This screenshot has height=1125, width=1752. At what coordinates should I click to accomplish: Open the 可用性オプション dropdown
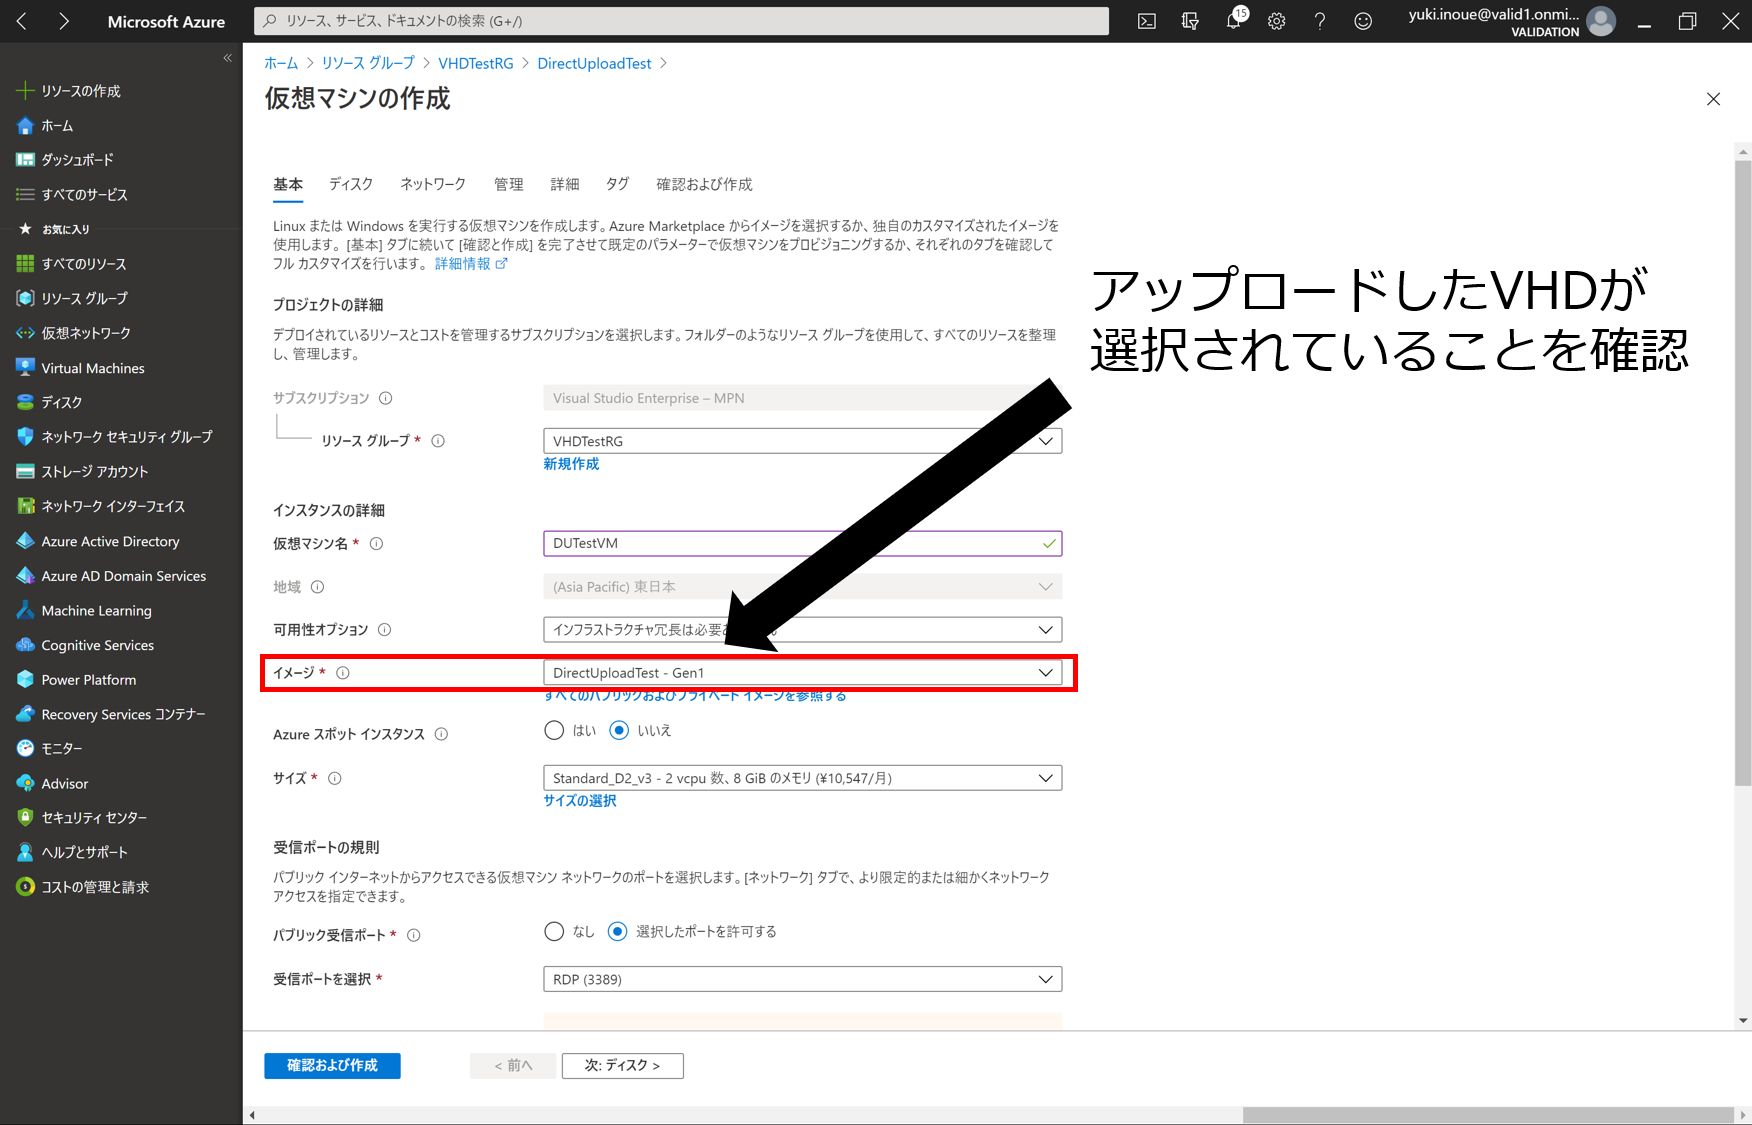click(x=802, y=630)
